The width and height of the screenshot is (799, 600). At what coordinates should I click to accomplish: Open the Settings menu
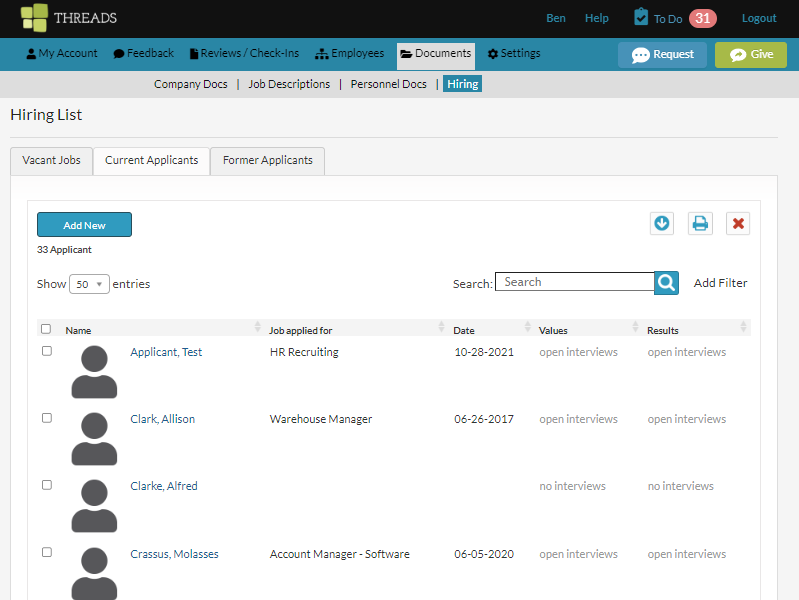click(514, 54)
